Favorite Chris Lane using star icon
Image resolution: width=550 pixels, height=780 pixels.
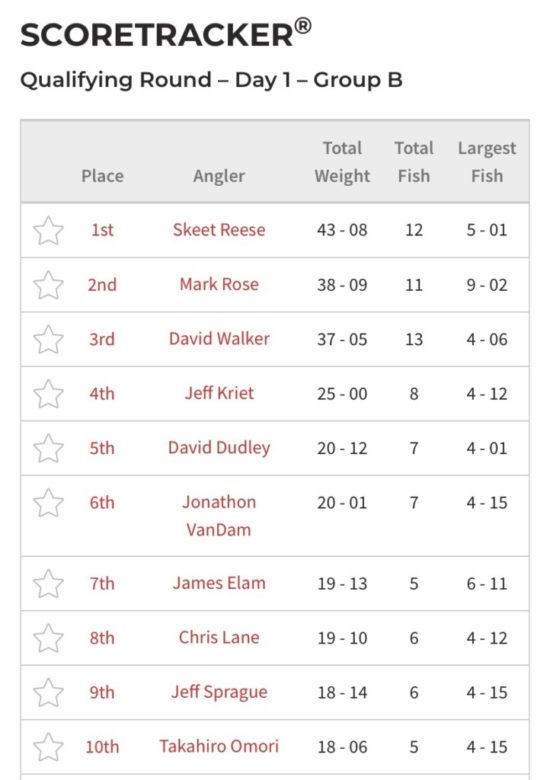pos(48,638)
